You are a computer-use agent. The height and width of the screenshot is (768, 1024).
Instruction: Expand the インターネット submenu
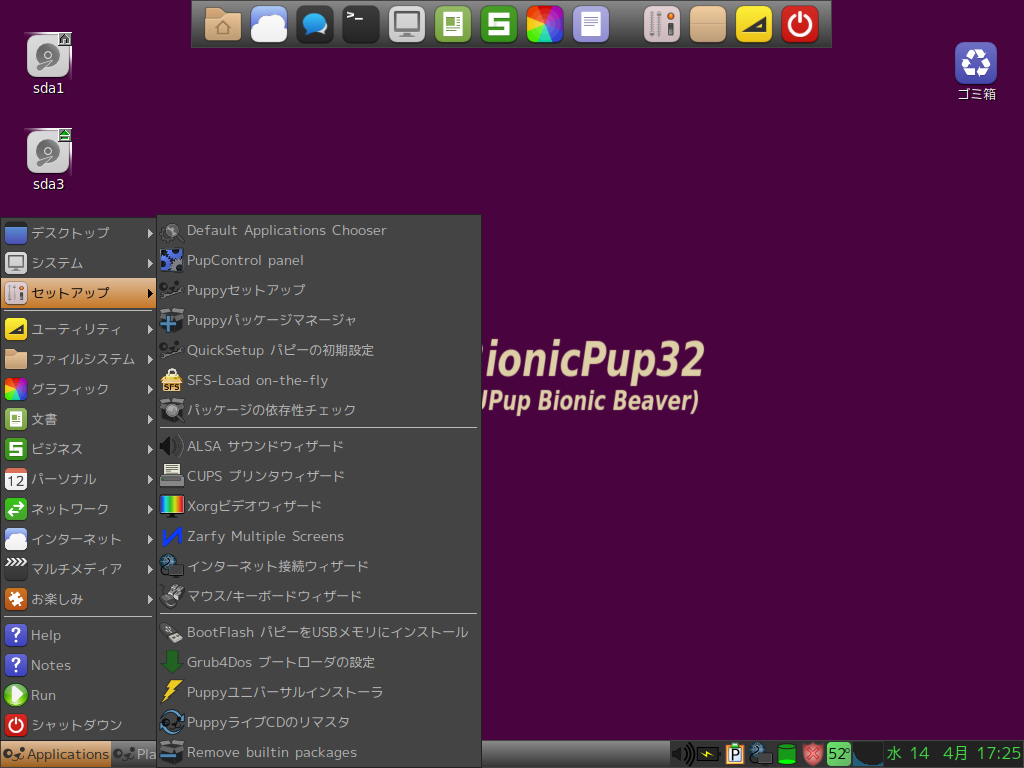(78, 539)
